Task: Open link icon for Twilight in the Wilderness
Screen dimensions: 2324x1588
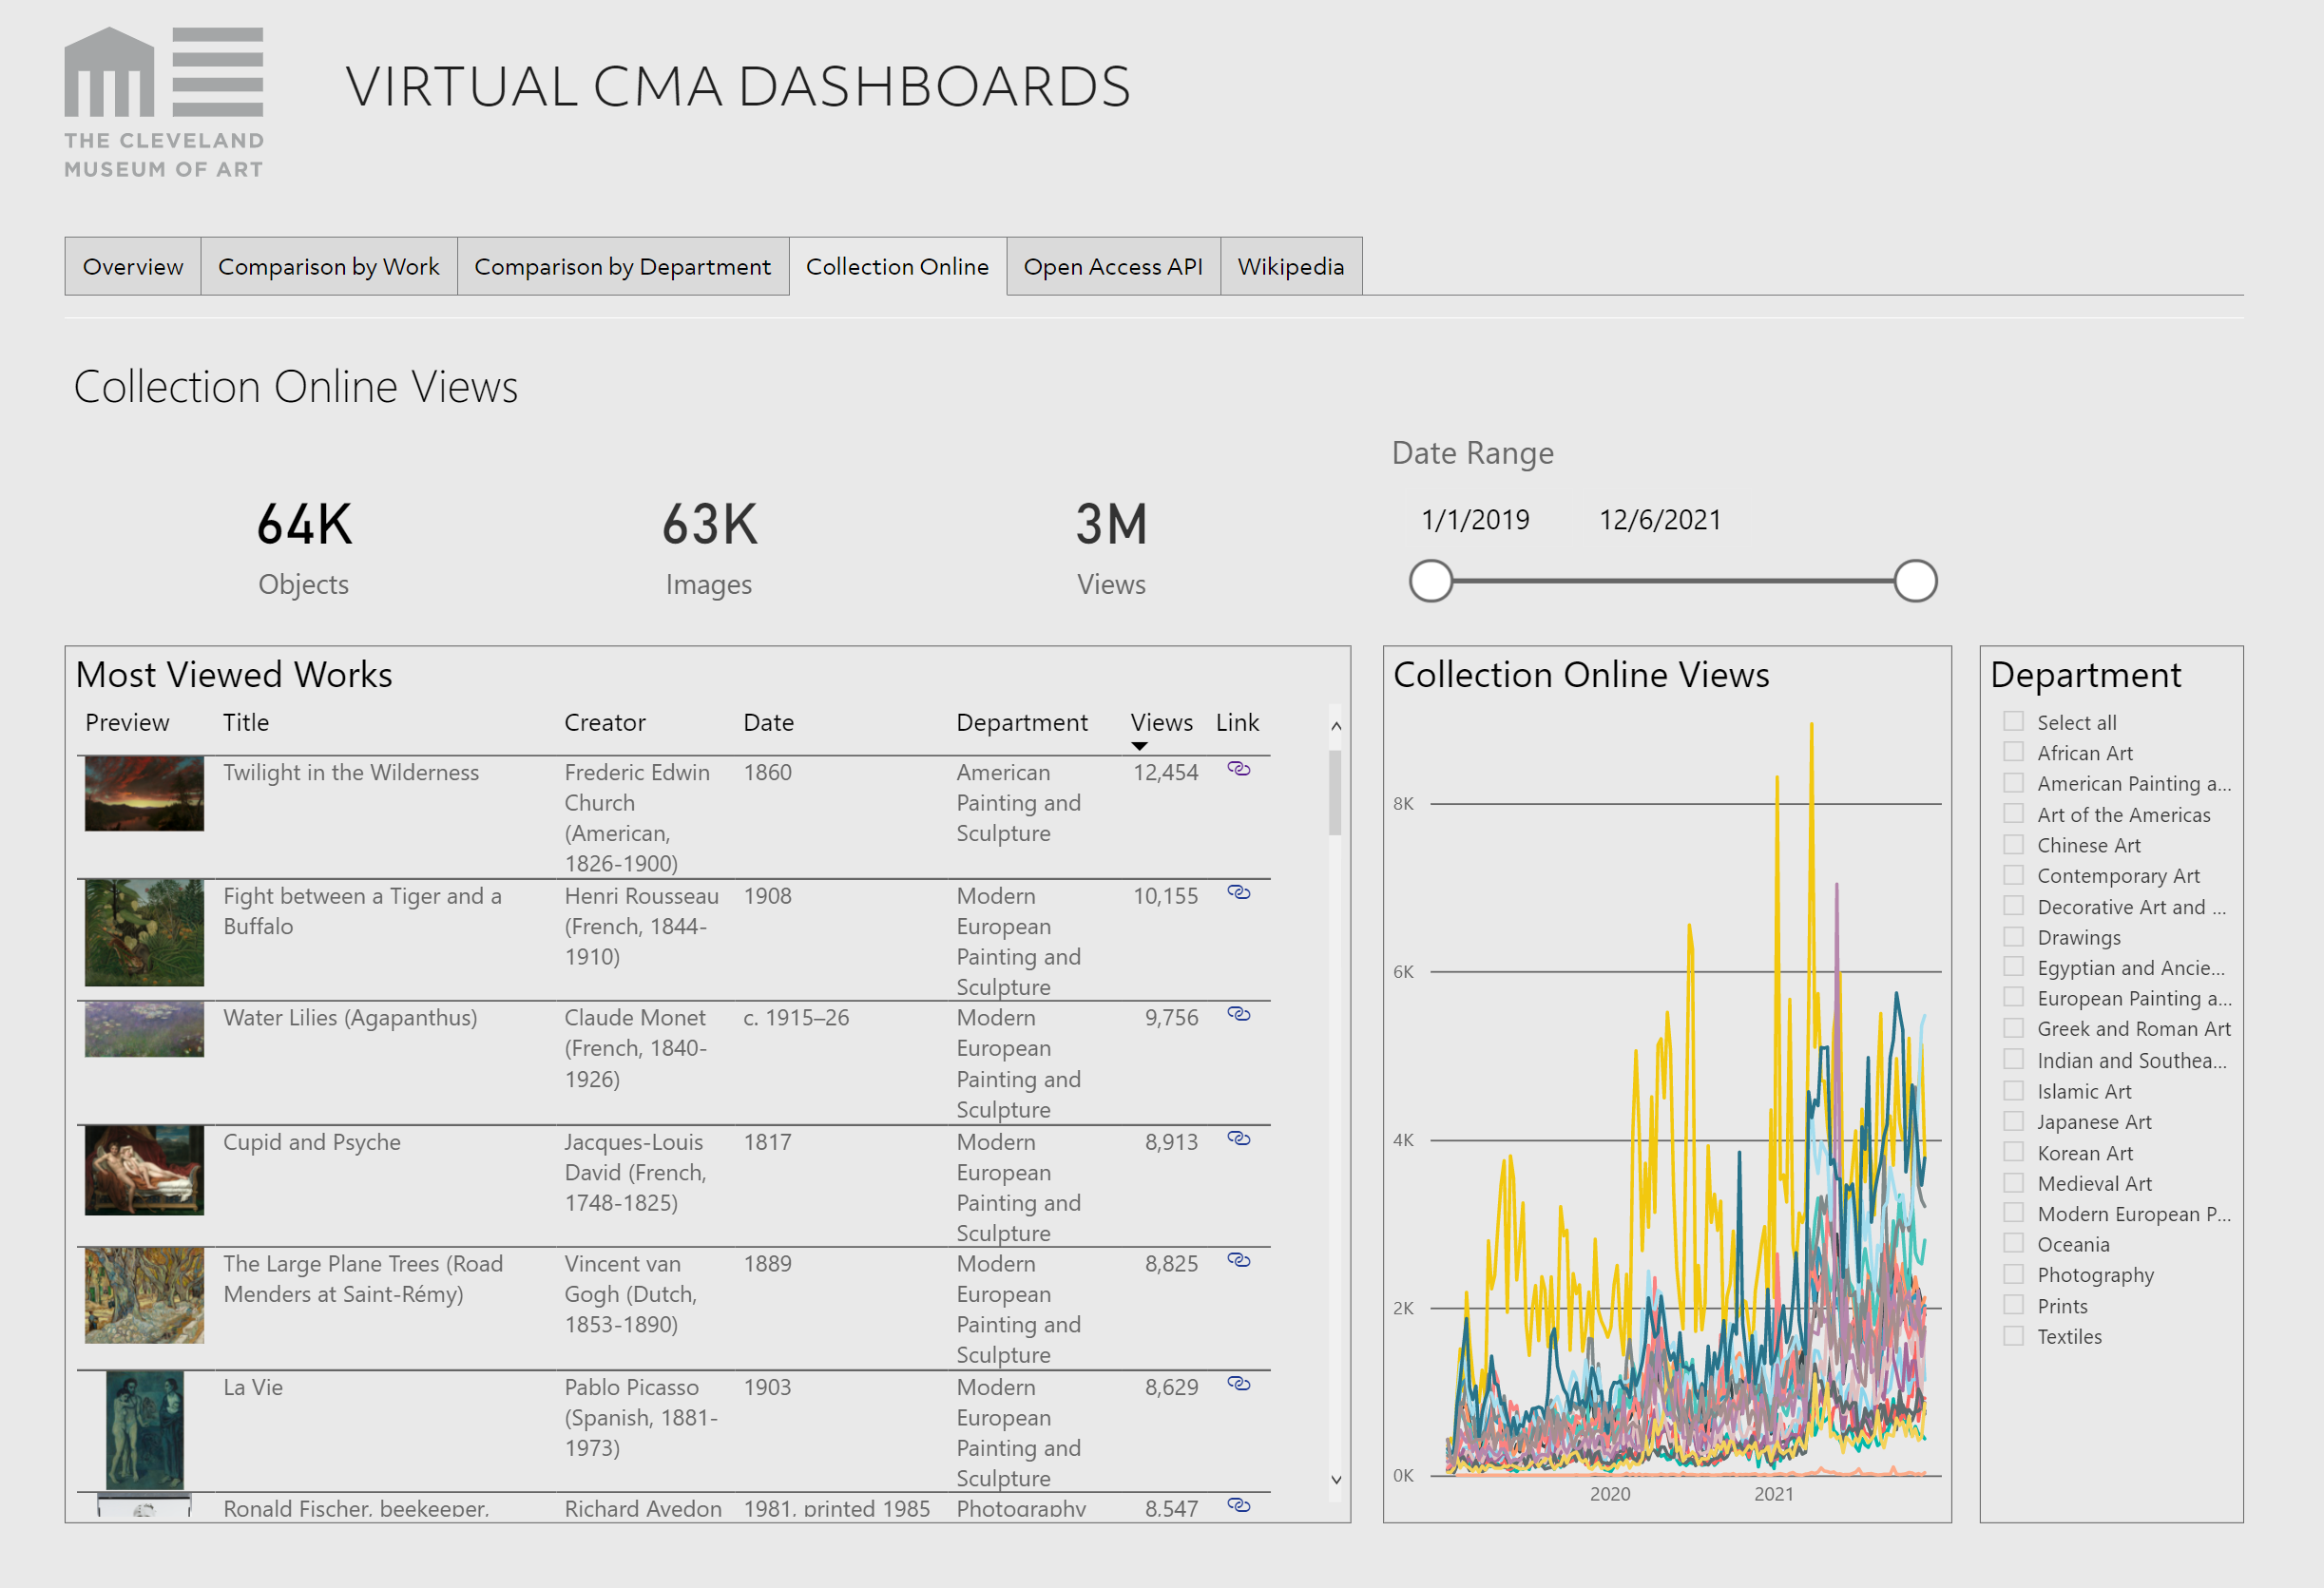Action: click(1238, 769)
